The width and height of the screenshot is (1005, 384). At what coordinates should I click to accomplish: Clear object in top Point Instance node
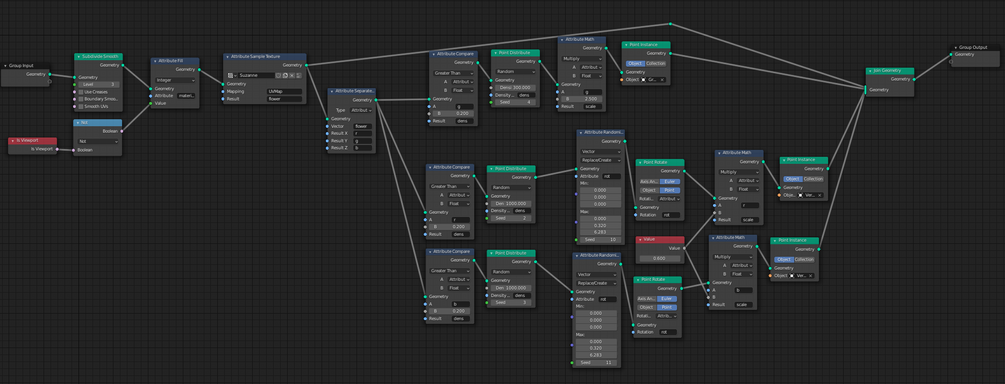click(662, 79)
